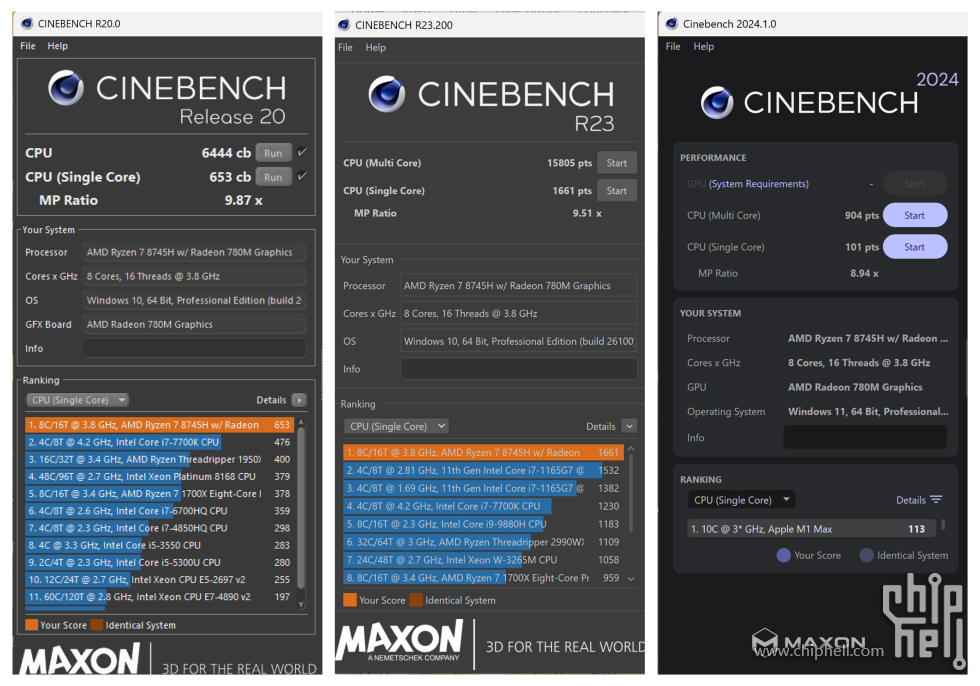Select the 2.81 GHz i7-1165G7 row in R23

tap(482, 470)
